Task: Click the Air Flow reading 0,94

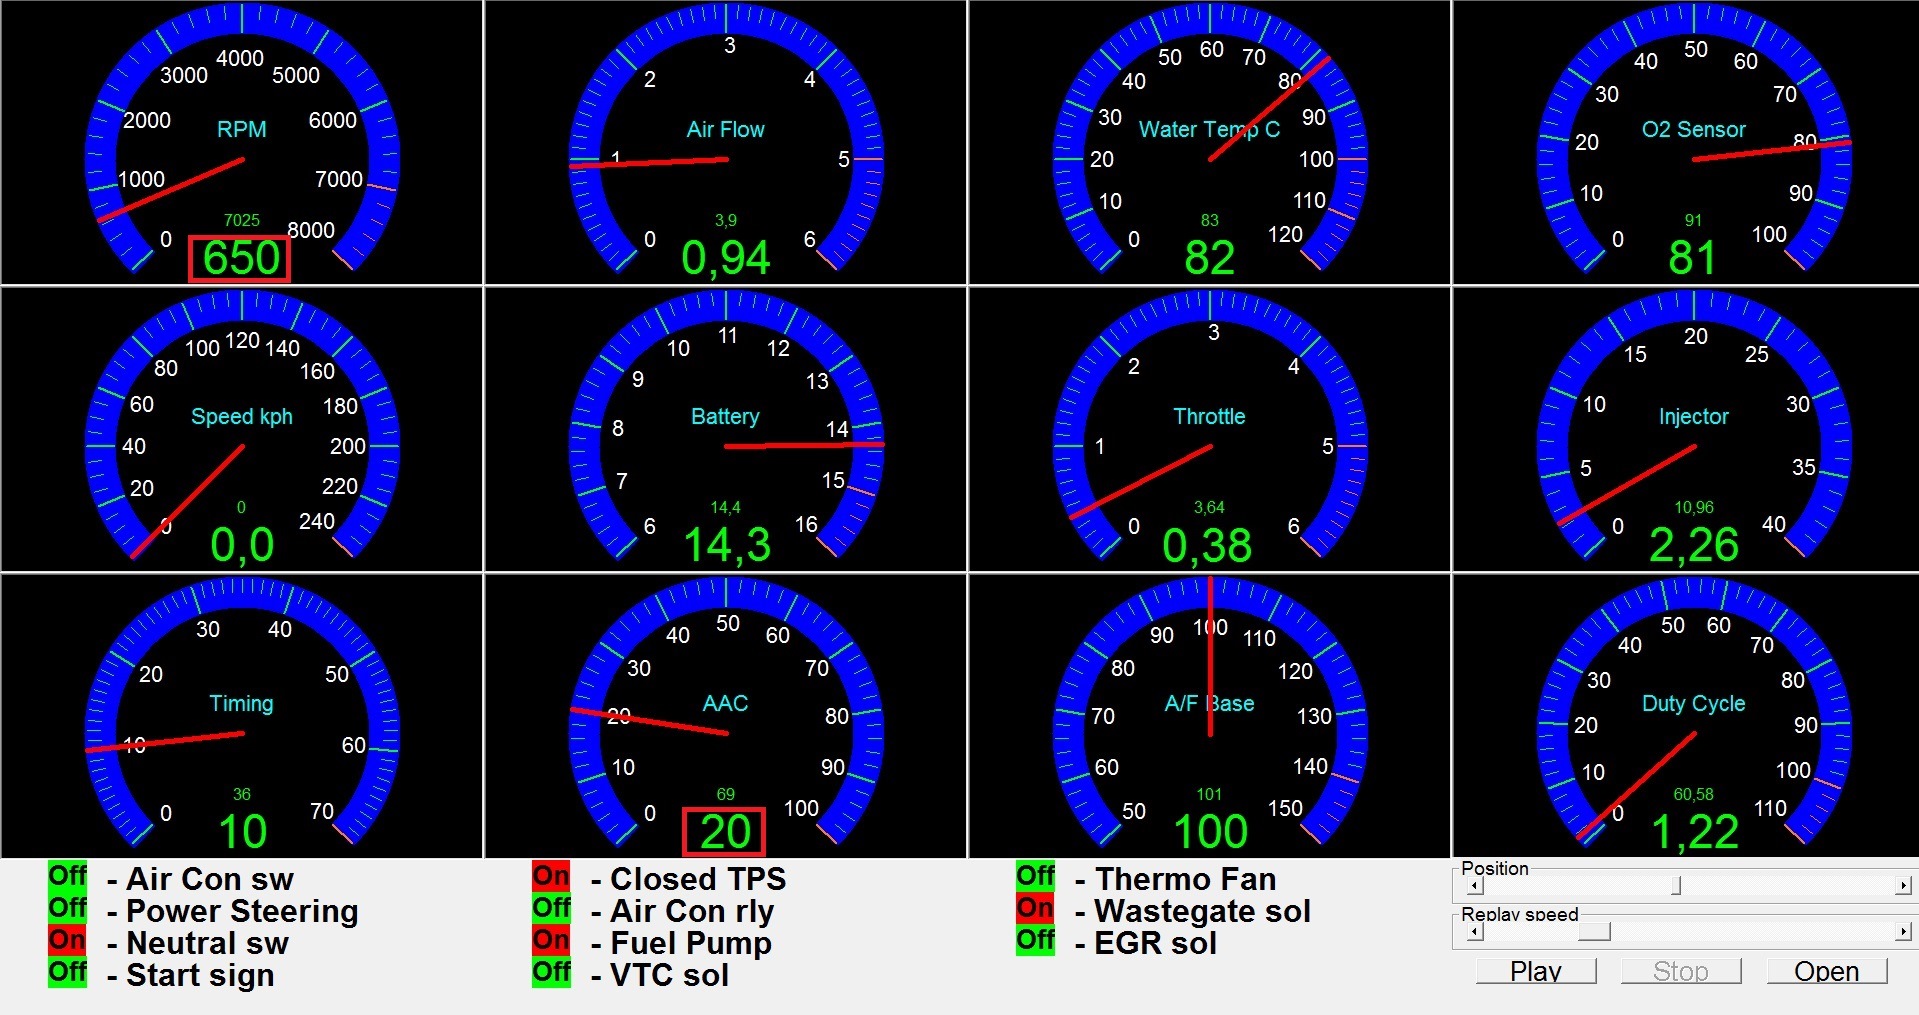Action: click(x=726, y=259)
